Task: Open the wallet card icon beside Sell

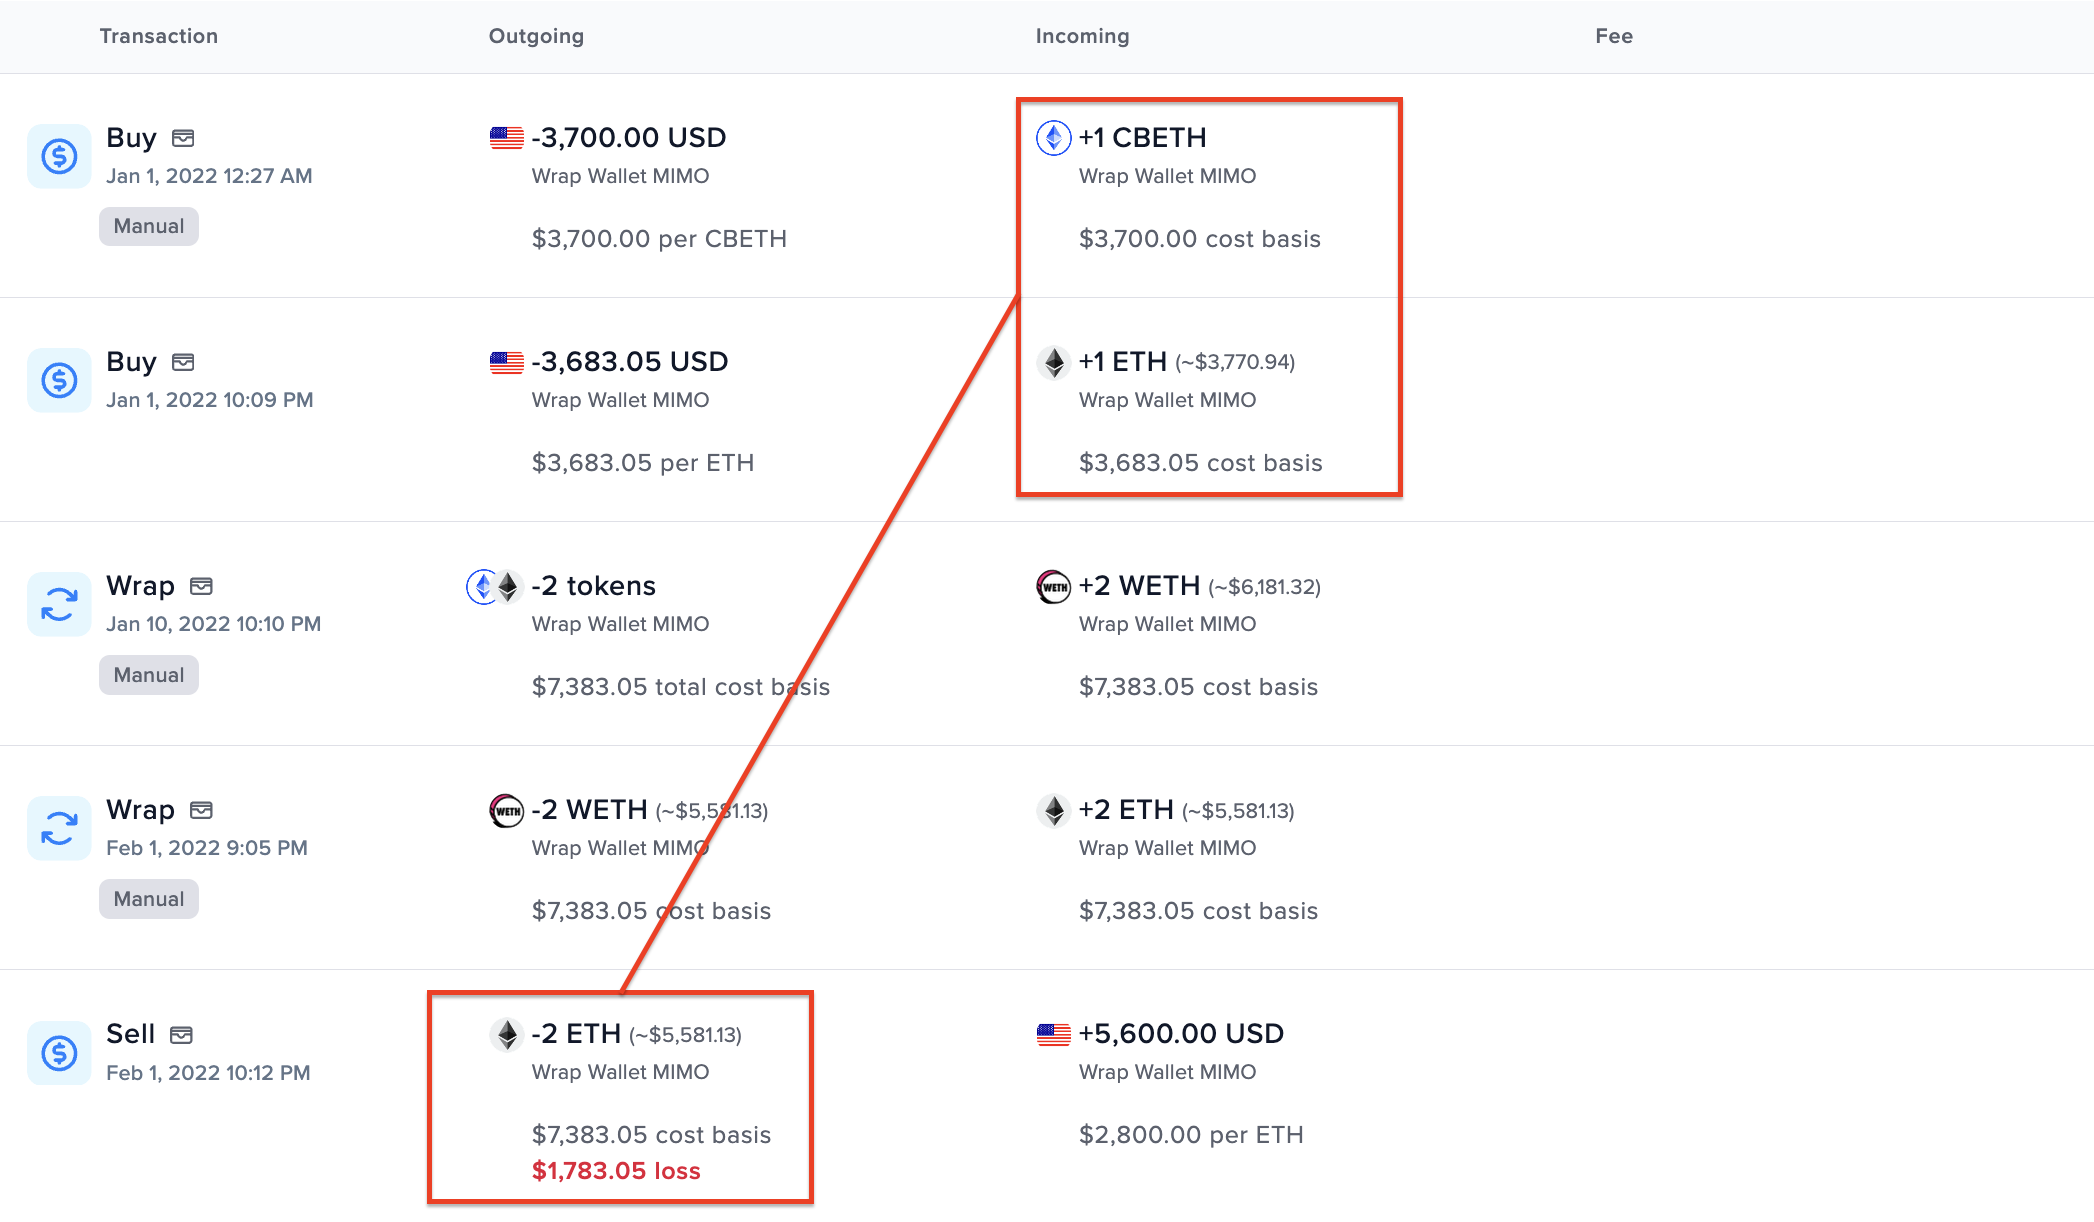Action: click(x=181, y=1034)
